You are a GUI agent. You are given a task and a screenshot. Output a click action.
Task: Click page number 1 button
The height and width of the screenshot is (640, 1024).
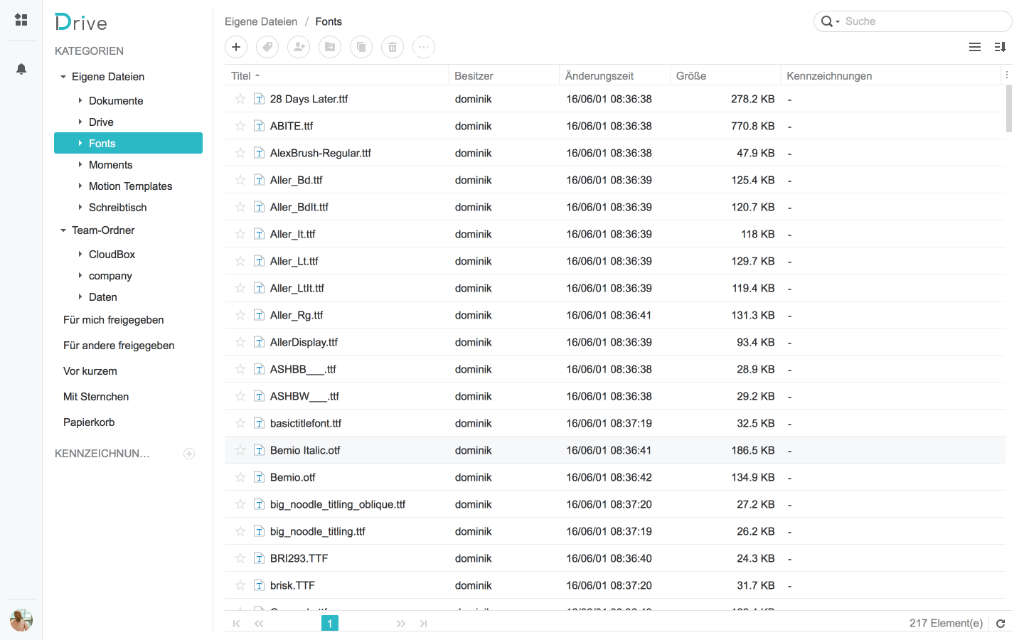pyautogui.click(x=330, y=624)
